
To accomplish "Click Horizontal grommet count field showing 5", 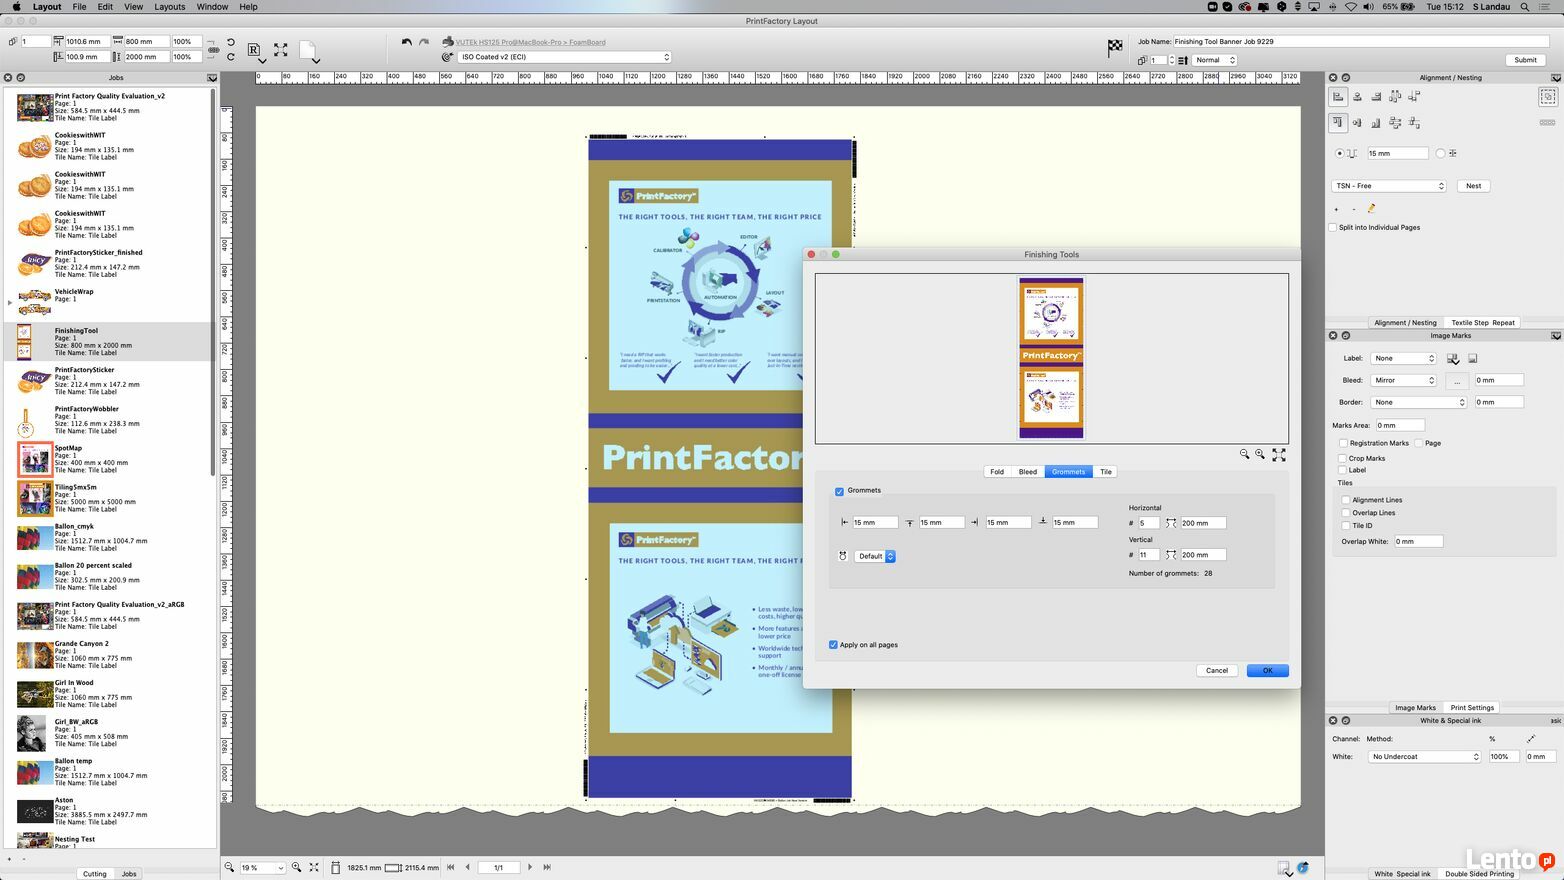I will click(1148, 523).
